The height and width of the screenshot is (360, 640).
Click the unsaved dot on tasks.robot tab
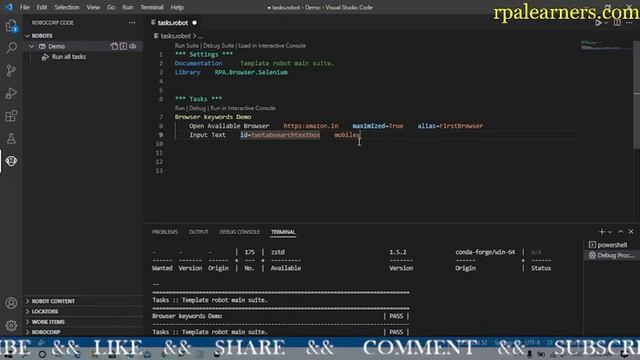[194, 23]
